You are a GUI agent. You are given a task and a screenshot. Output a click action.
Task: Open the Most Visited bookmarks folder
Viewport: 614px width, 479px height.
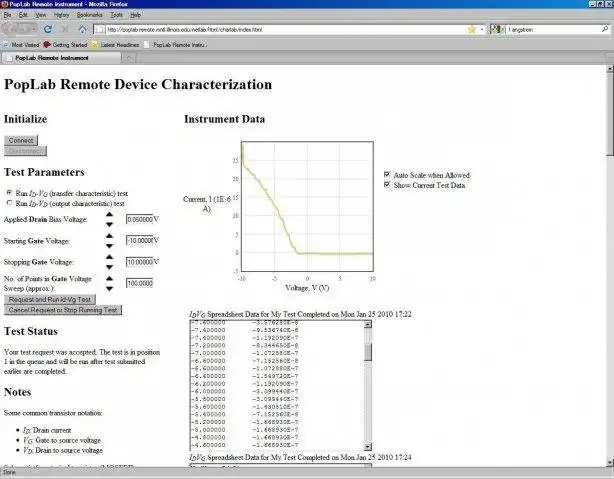pyautogui.click(x=21, y=45)
